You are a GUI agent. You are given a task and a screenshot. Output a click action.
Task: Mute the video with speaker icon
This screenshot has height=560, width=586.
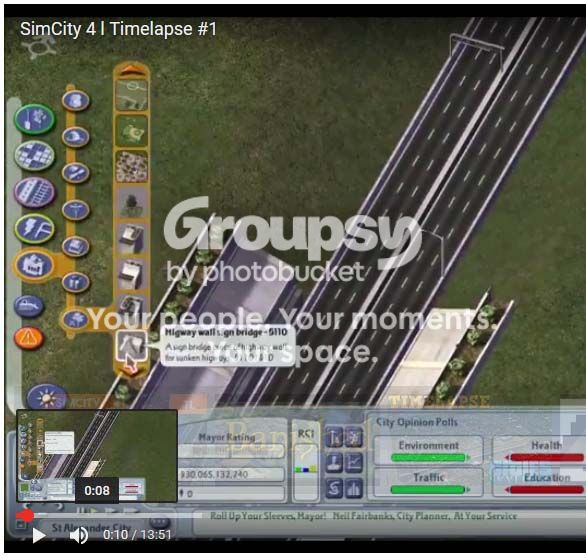coord(78,535)
